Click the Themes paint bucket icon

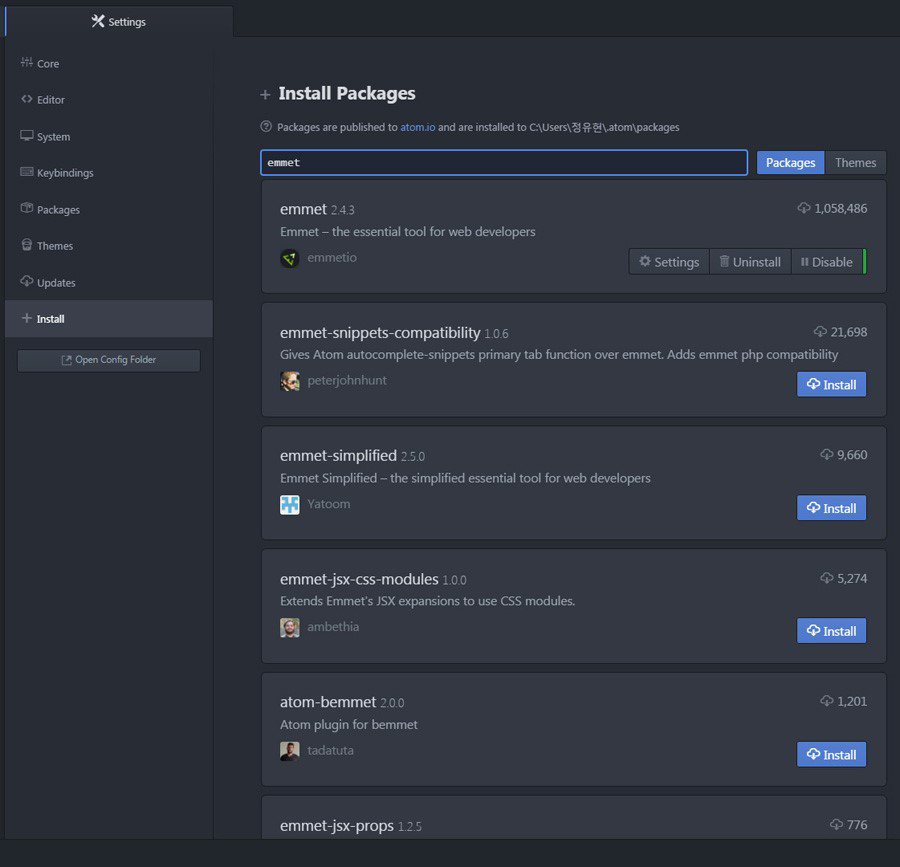coord(26,244)
